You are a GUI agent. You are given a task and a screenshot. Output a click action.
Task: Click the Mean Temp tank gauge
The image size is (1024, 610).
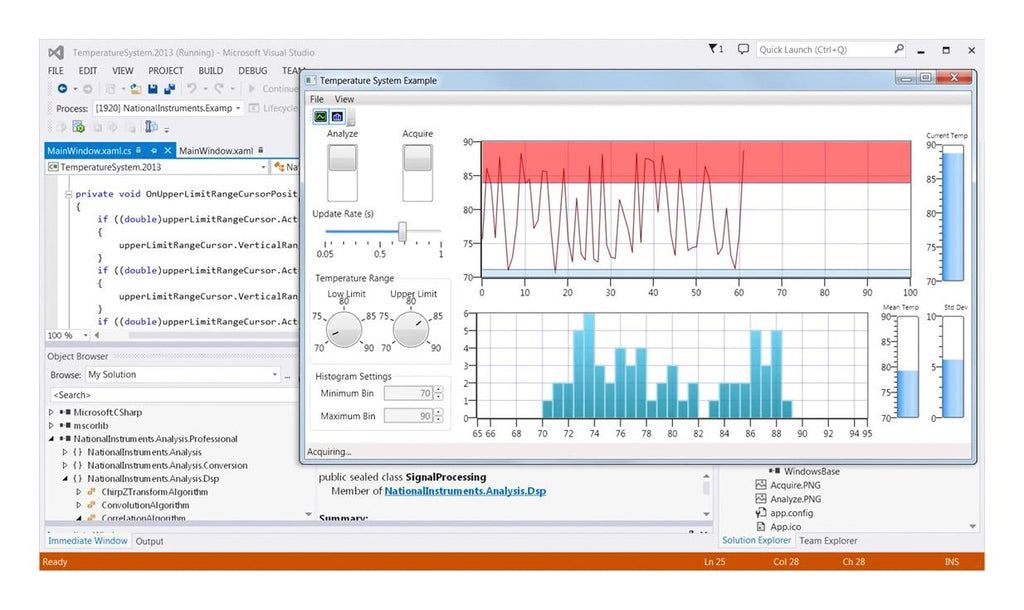(908, 367)
